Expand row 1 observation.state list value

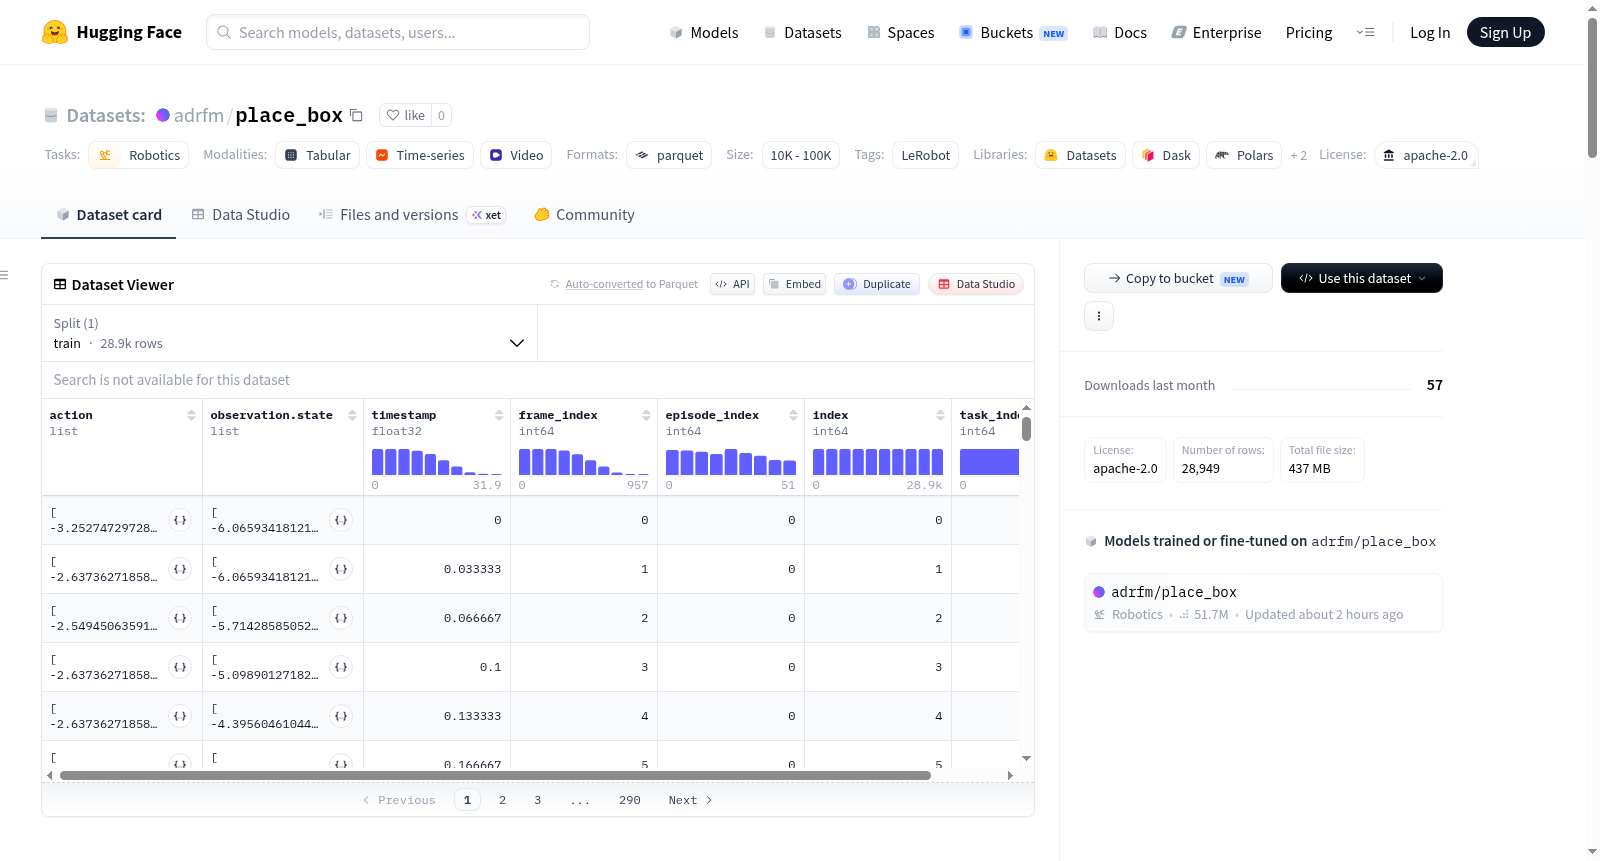(x=341, y=569)
